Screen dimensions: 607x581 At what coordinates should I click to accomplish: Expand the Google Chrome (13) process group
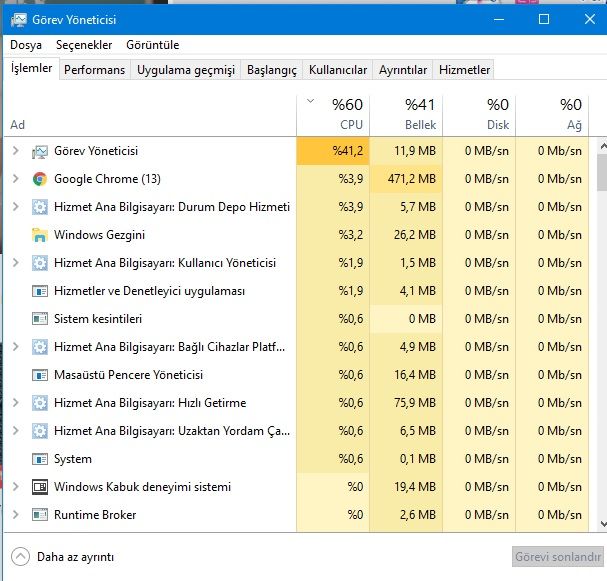click(15, 179)
